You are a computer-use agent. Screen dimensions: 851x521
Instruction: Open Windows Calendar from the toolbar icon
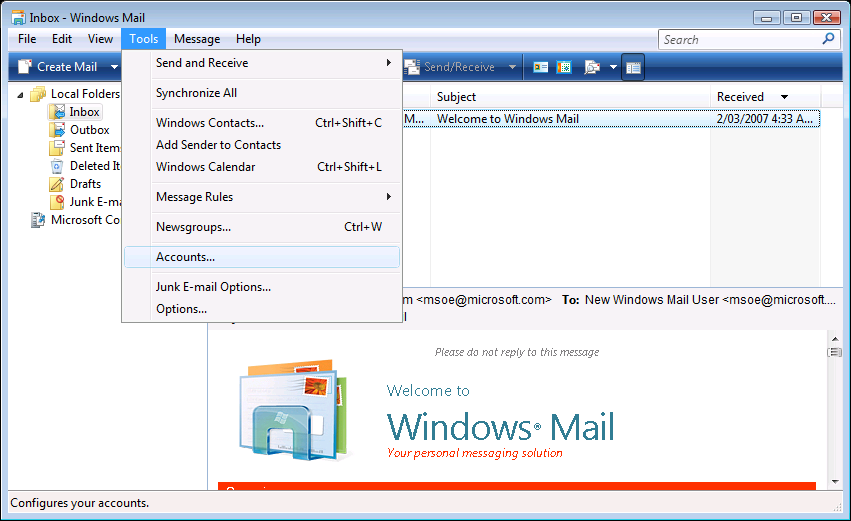564,67
